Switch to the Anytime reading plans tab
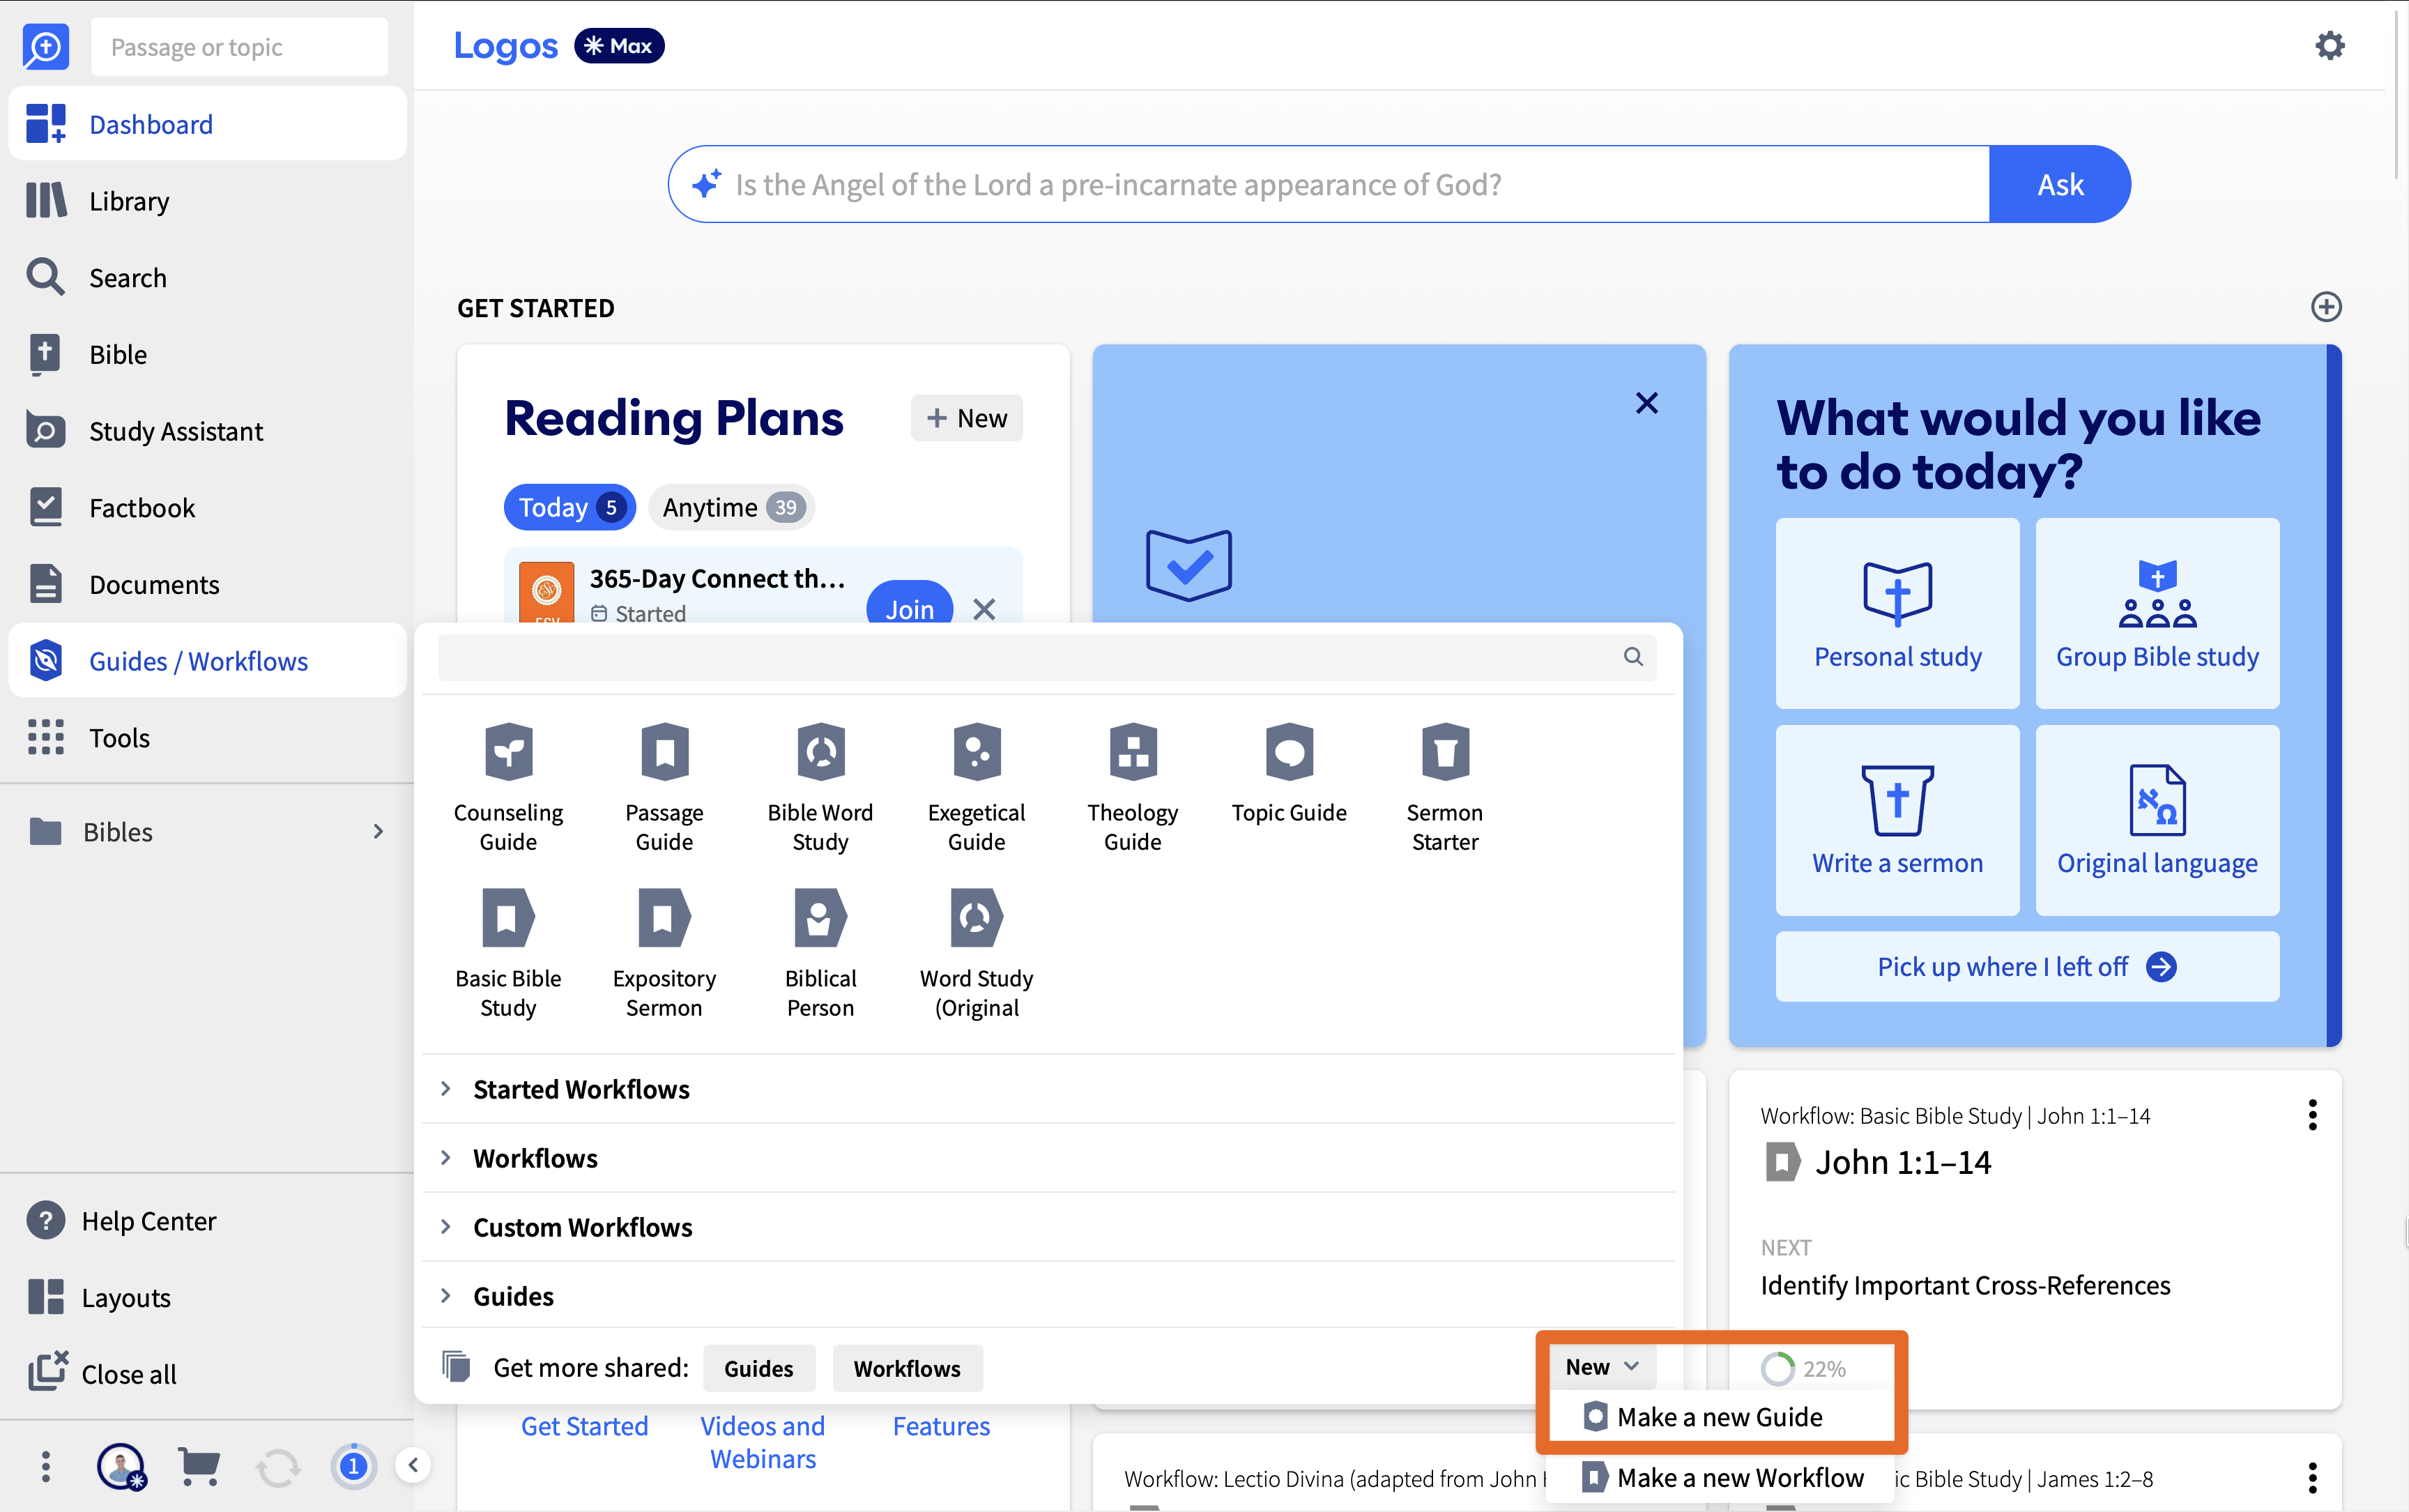 click(x=731, y=507)
